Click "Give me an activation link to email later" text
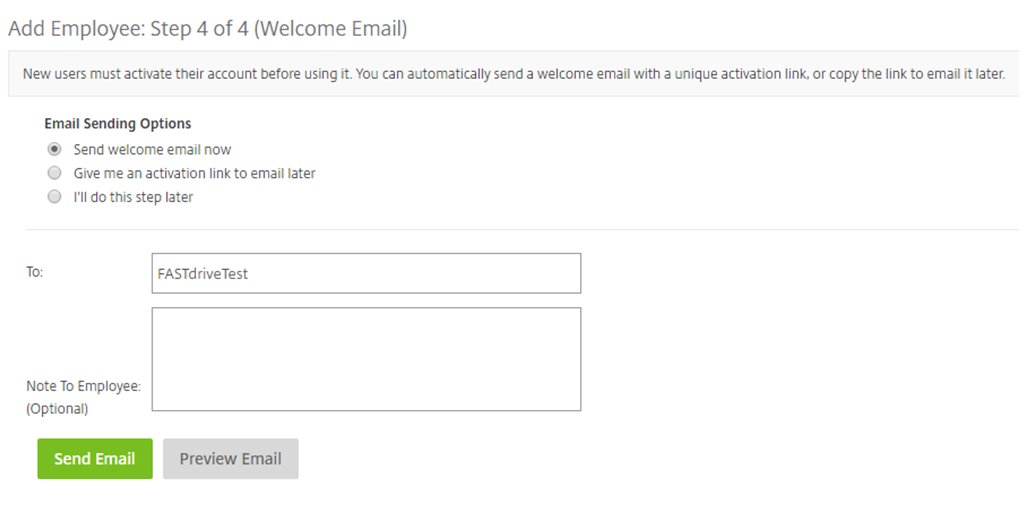The width and height of the screenshot is (1026, 505). [194, 173]
